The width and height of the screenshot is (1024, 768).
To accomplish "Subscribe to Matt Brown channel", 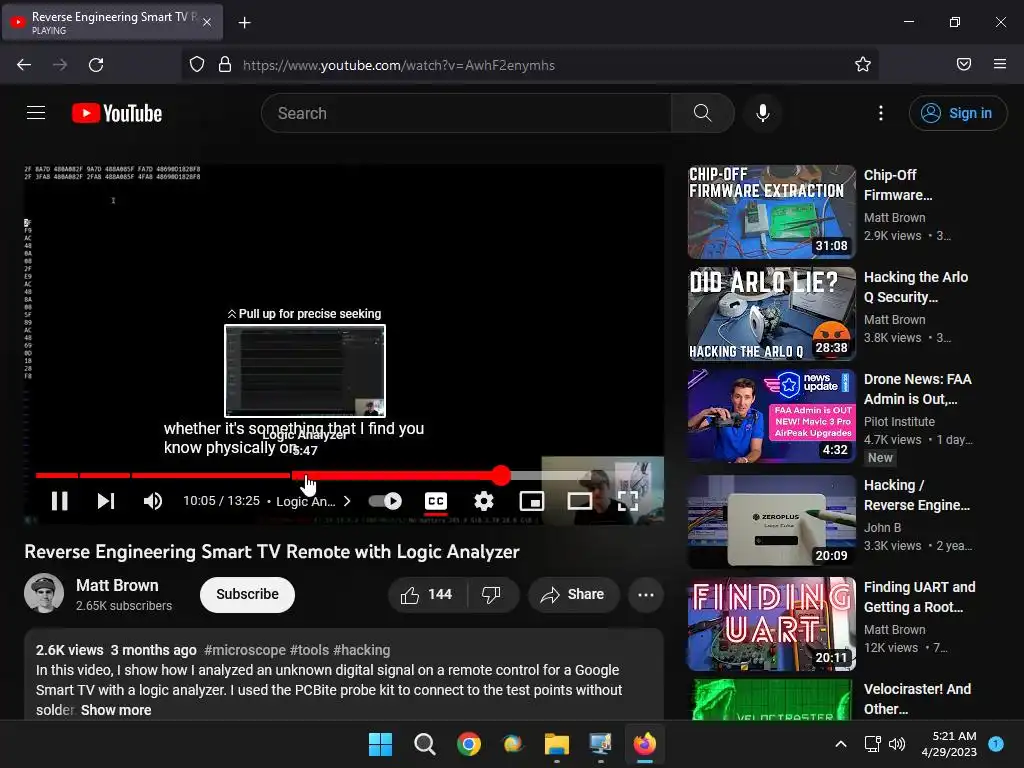I will coord(248,594).
